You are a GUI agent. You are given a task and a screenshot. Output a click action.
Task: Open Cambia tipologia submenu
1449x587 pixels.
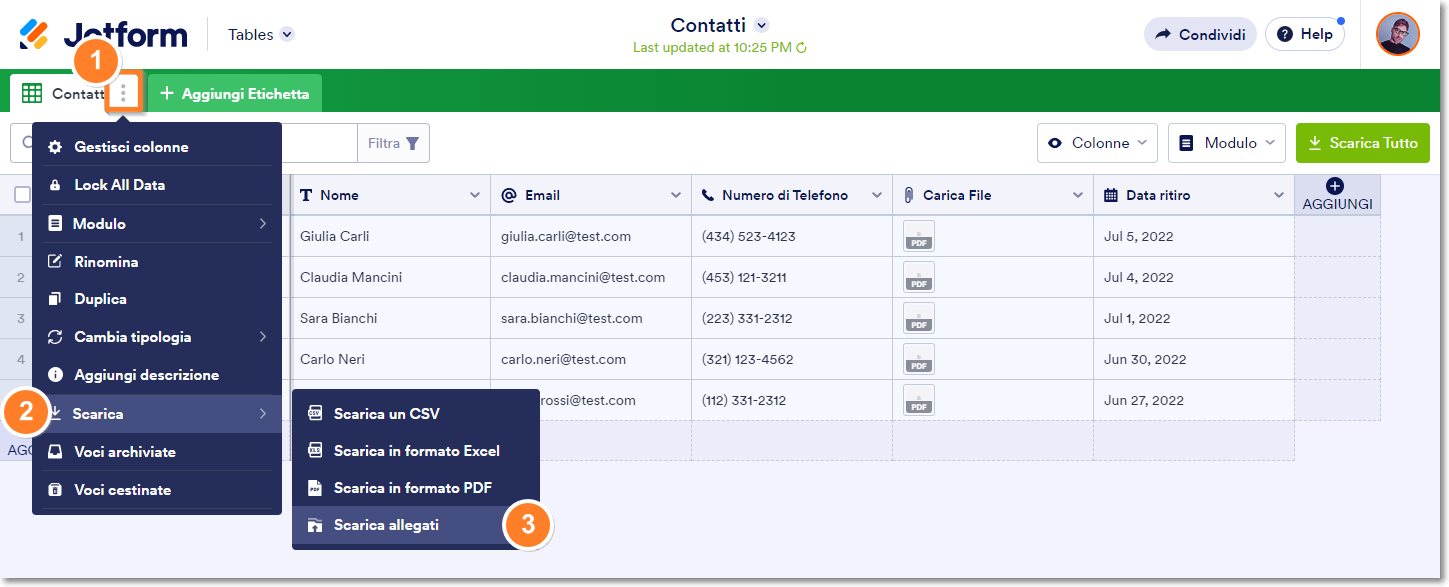pyautogui.click(x=157, y=337)
